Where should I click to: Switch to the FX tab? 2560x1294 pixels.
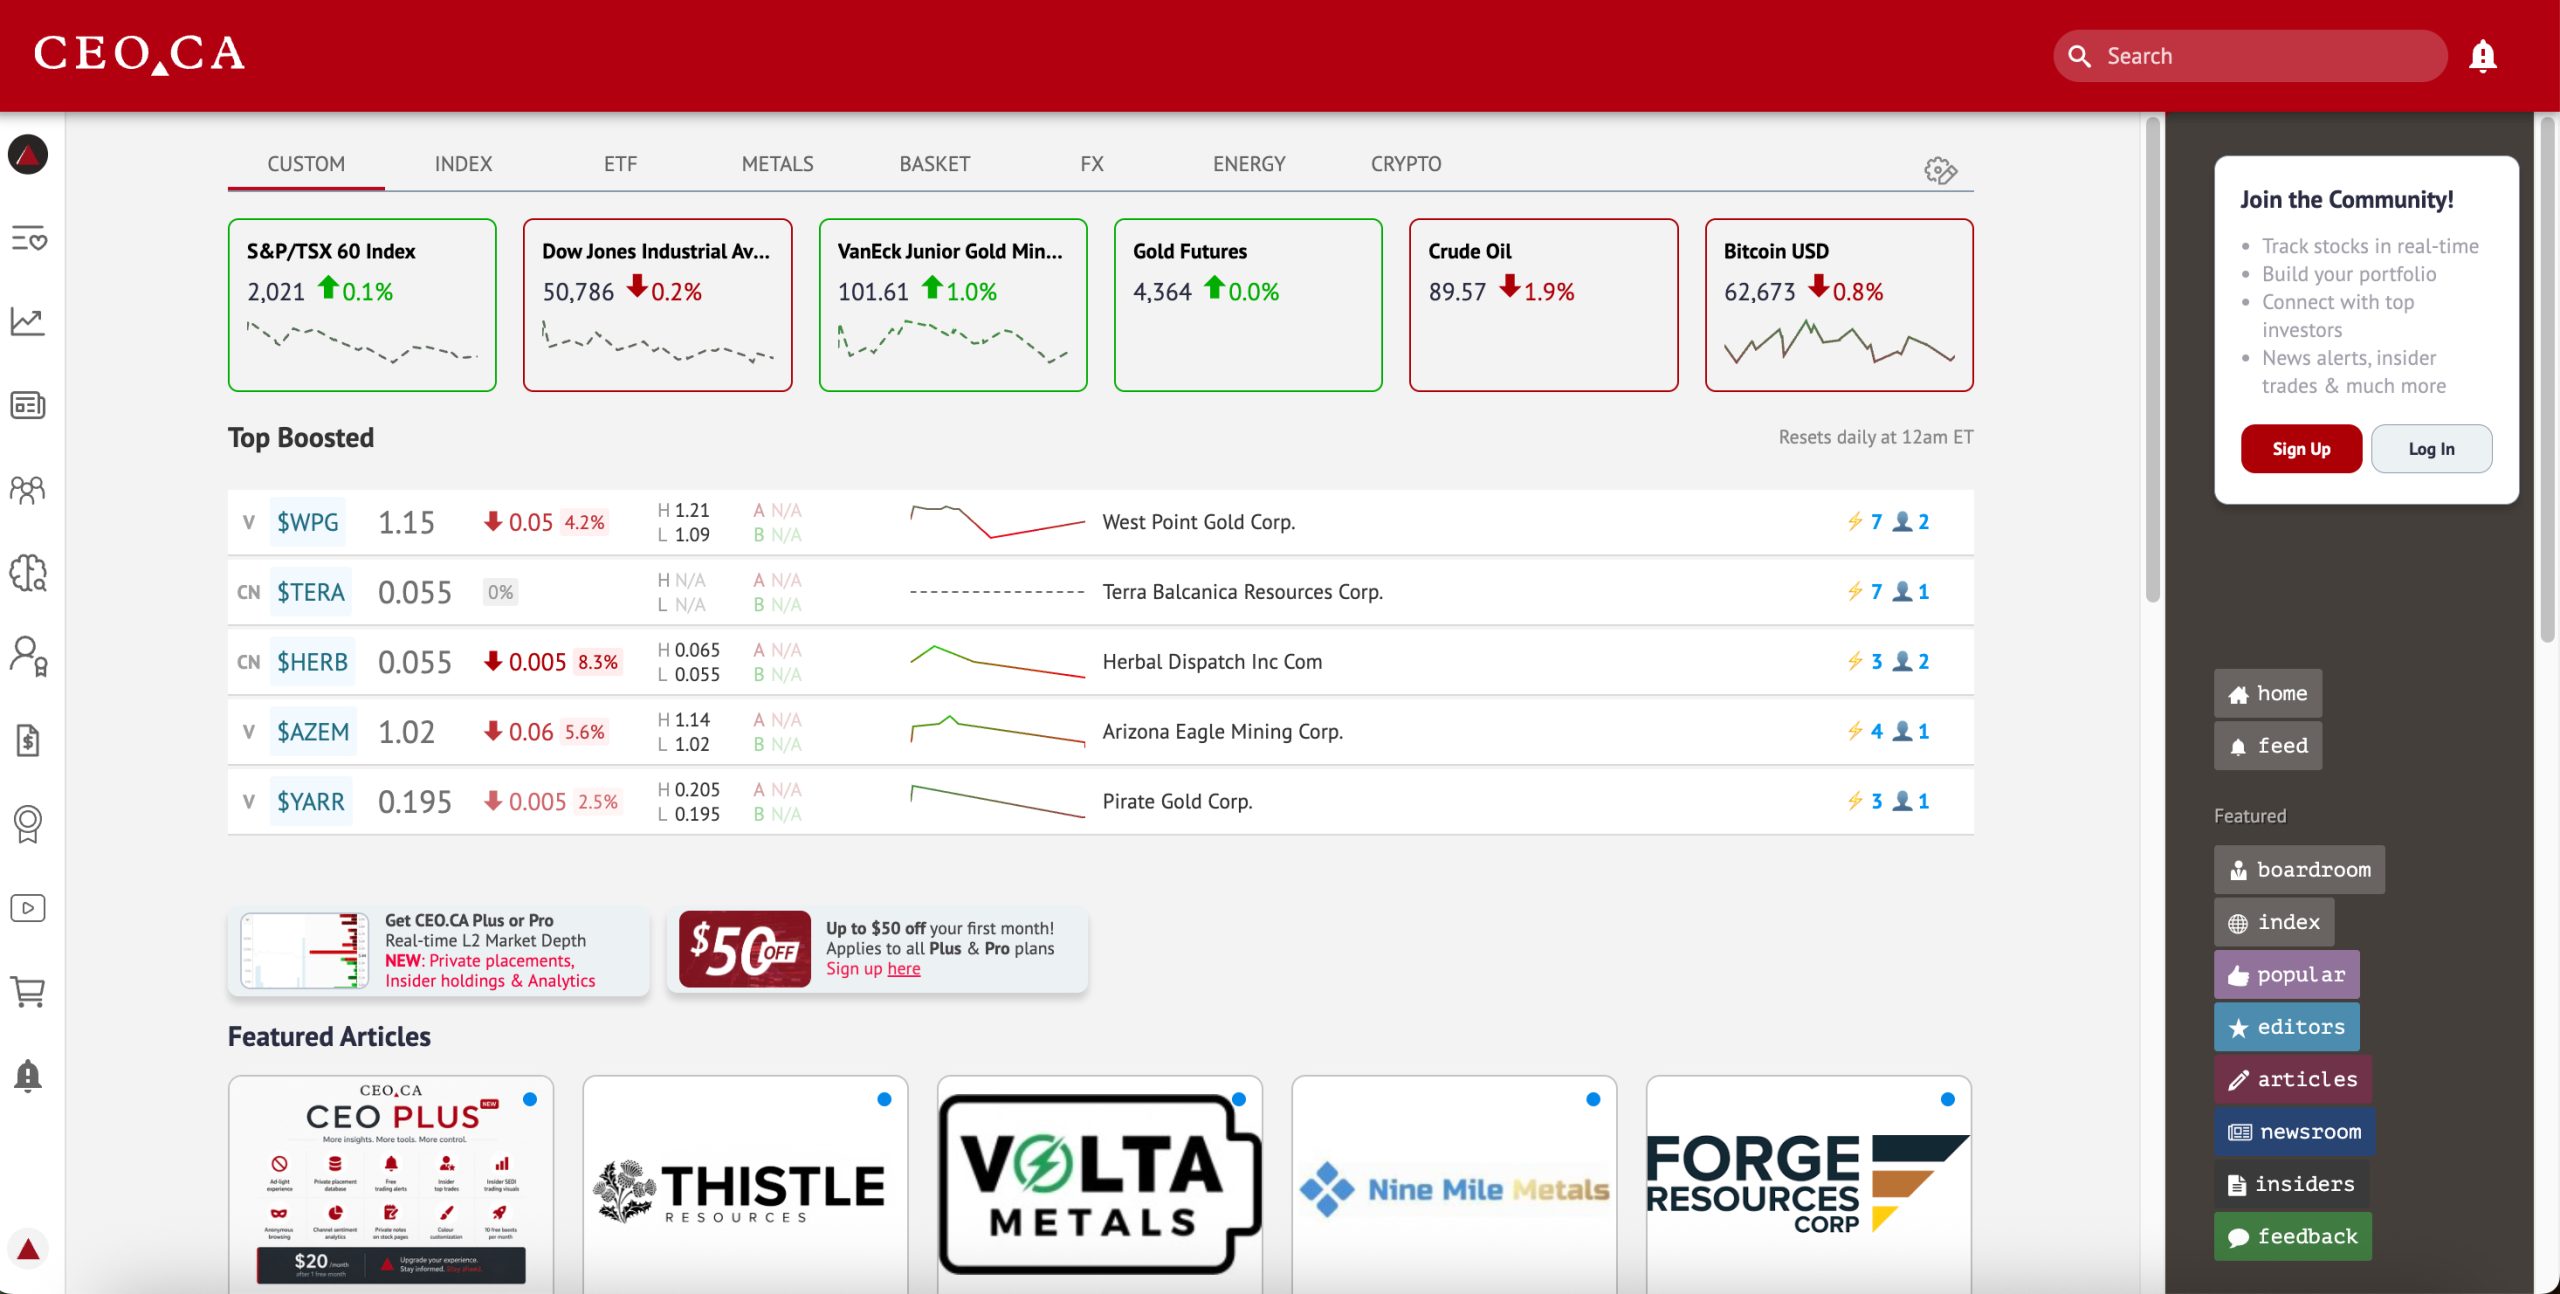[1091, 164]
